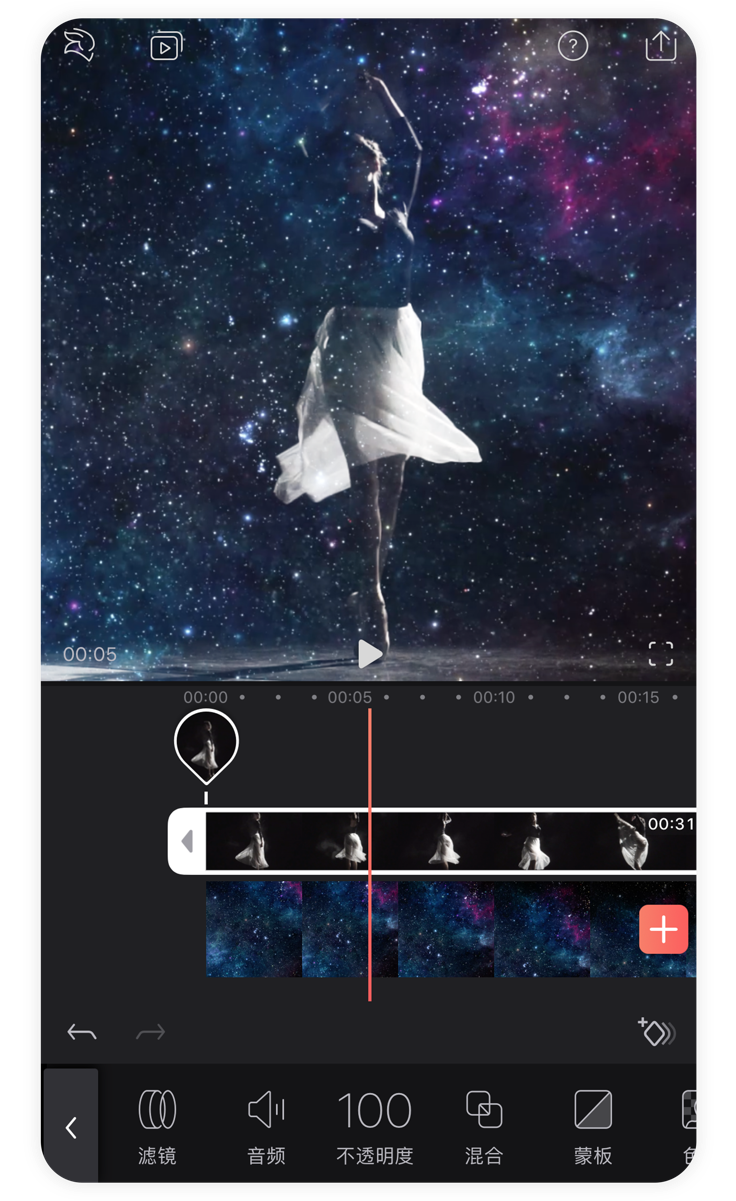Tap the 00:31 clip duration label
The height and width of the screenshot is (1201, 736).
click(671, 824)
